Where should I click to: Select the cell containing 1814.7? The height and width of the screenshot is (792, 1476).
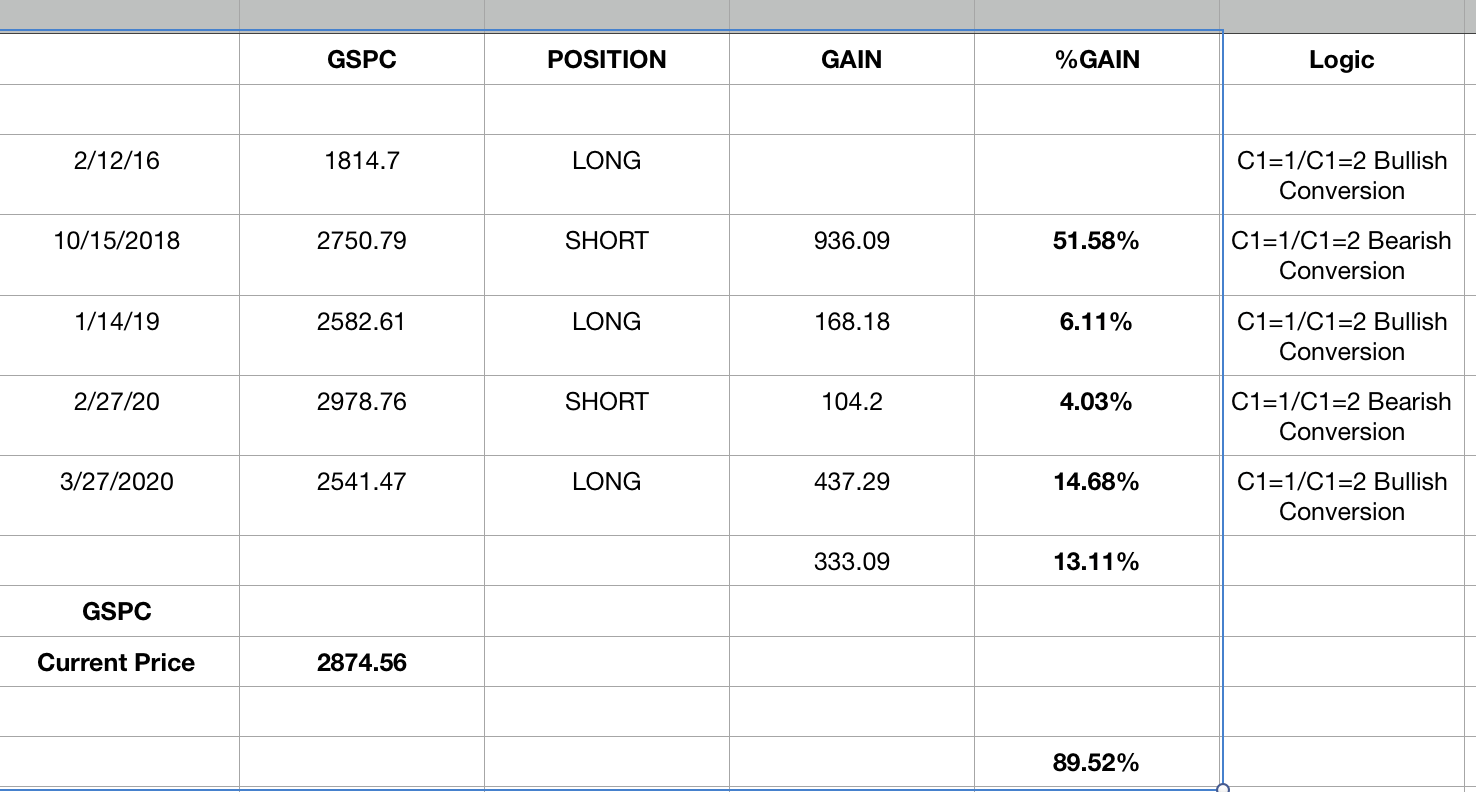361,161
